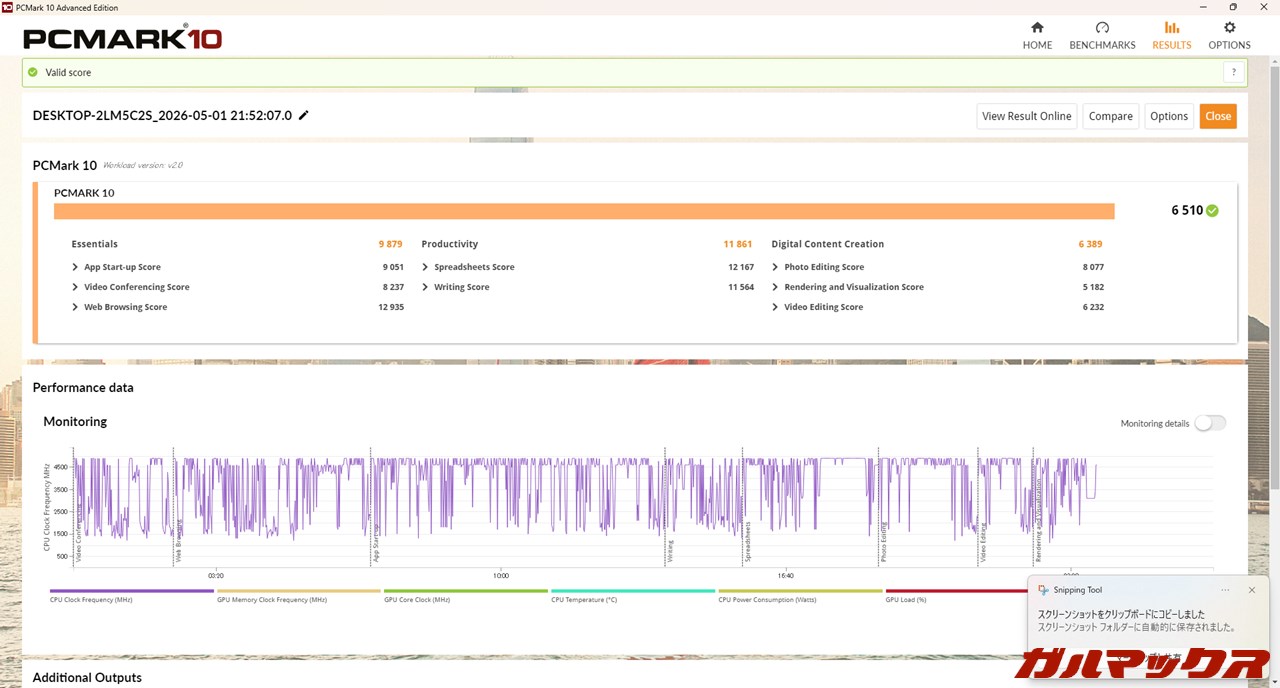Click the Snipping Tool notification message
Image resolution: width=1280 pixels, height=688 pixels.
point(1137,621)
